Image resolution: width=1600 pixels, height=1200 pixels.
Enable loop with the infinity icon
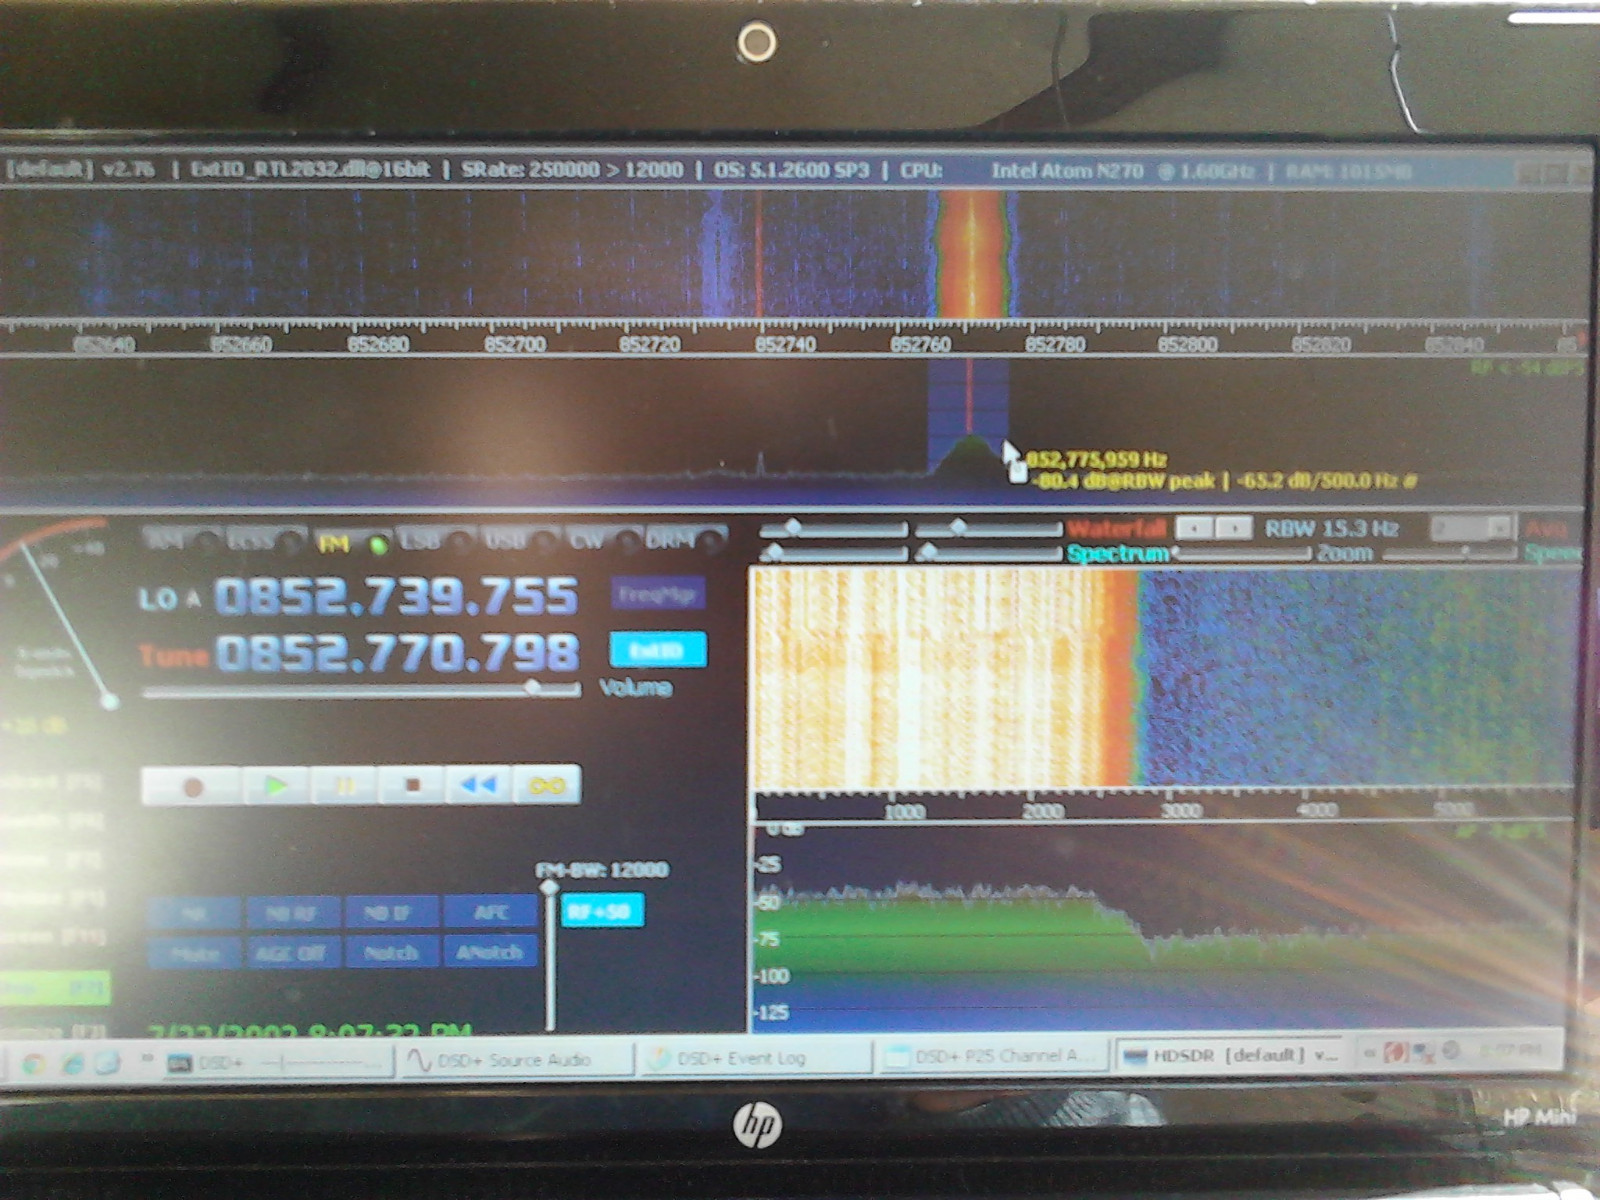pyautogui.click(x=548, y=786)
